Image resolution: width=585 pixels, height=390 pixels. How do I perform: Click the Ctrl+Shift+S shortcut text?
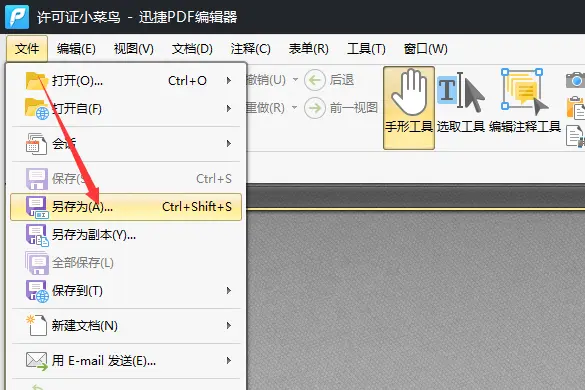tap(197, 207)
